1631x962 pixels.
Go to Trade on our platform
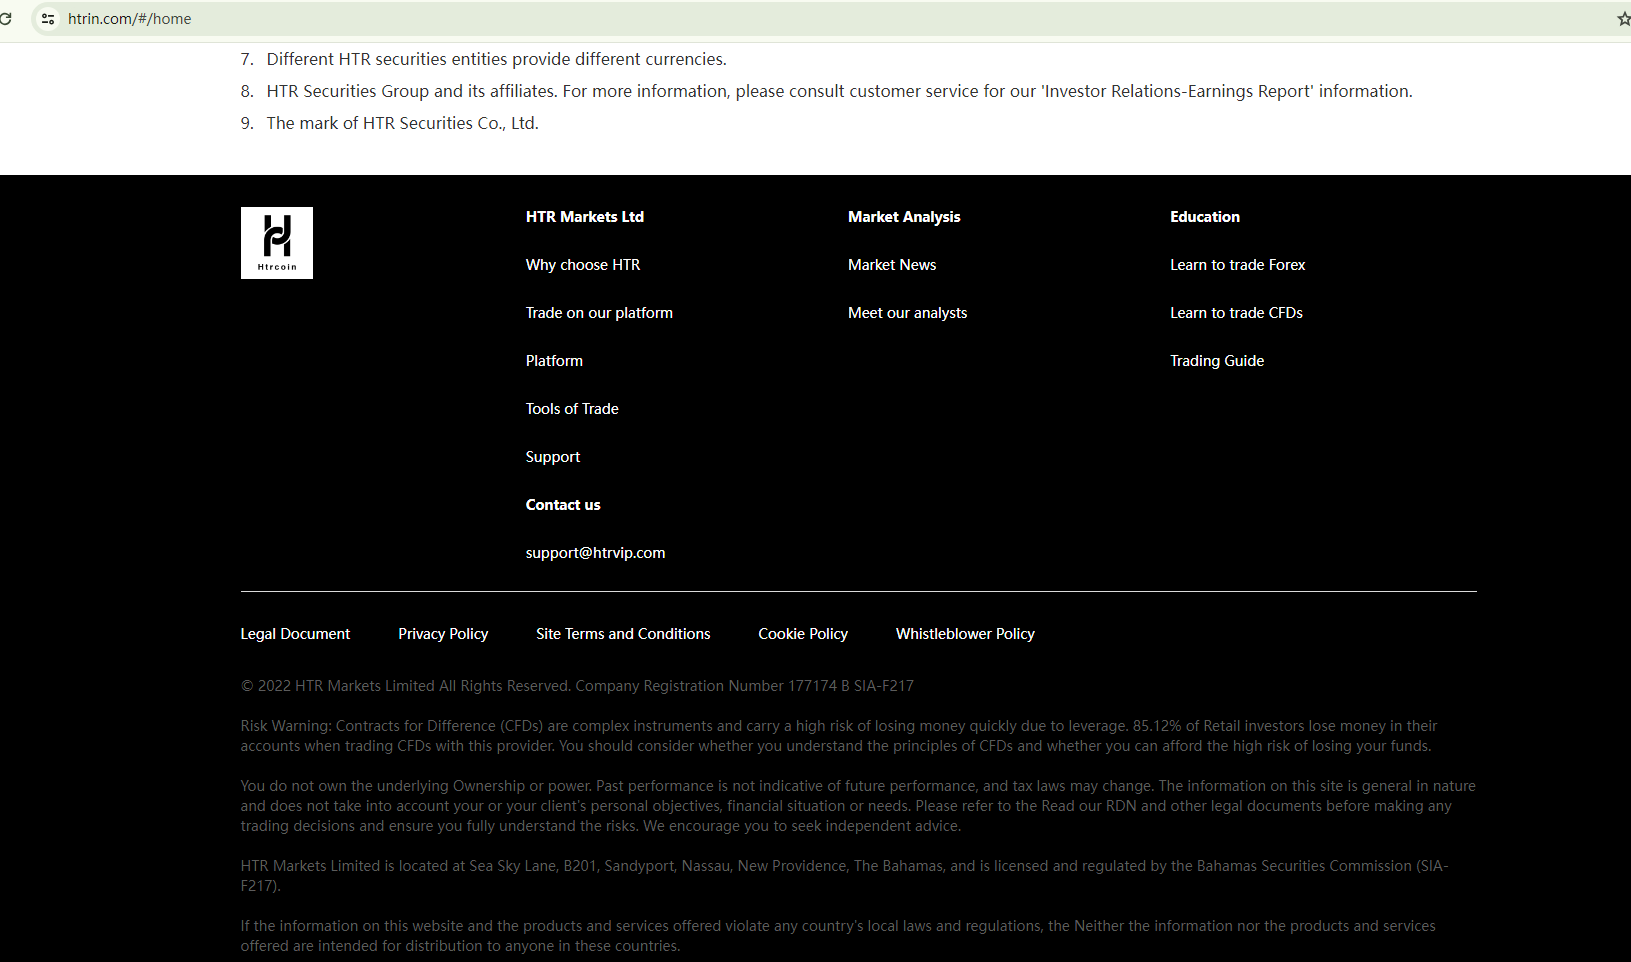(598, 313)
